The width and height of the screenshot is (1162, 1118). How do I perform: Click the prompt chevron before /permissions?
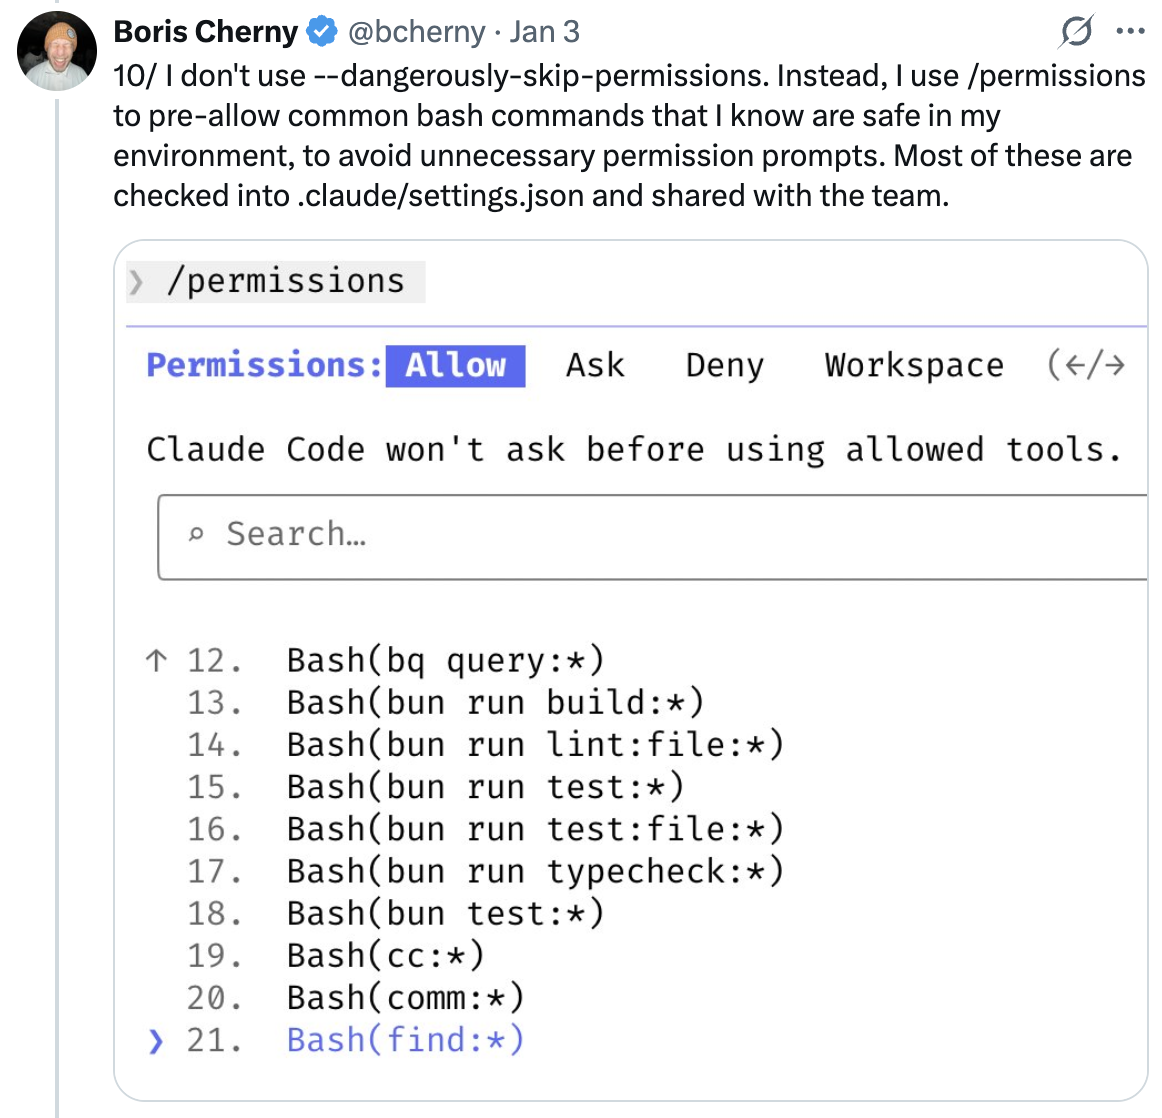[x=137, y=282]
